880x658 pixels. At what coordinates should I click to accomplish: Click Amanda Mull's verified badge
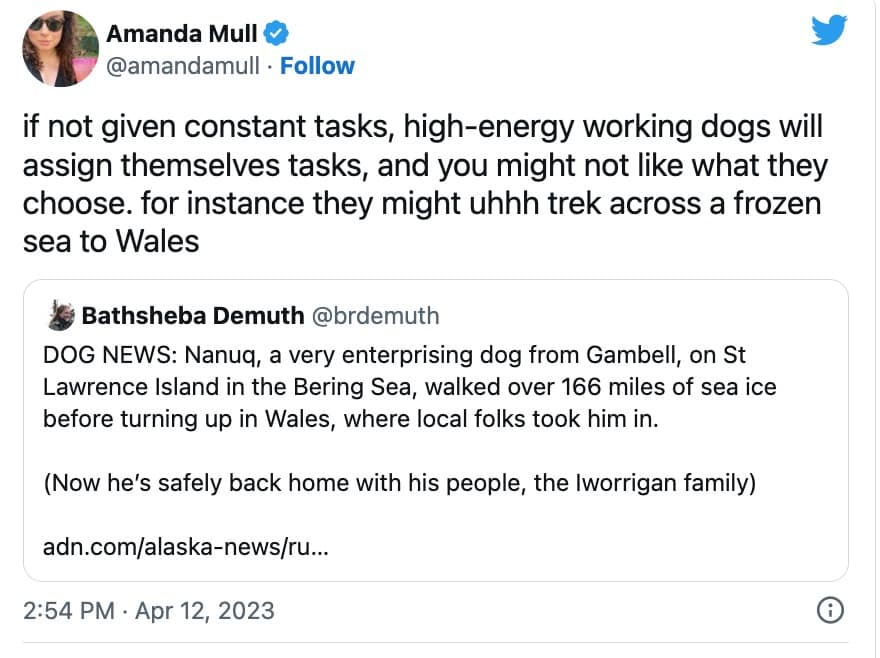[x=276, y=33]
